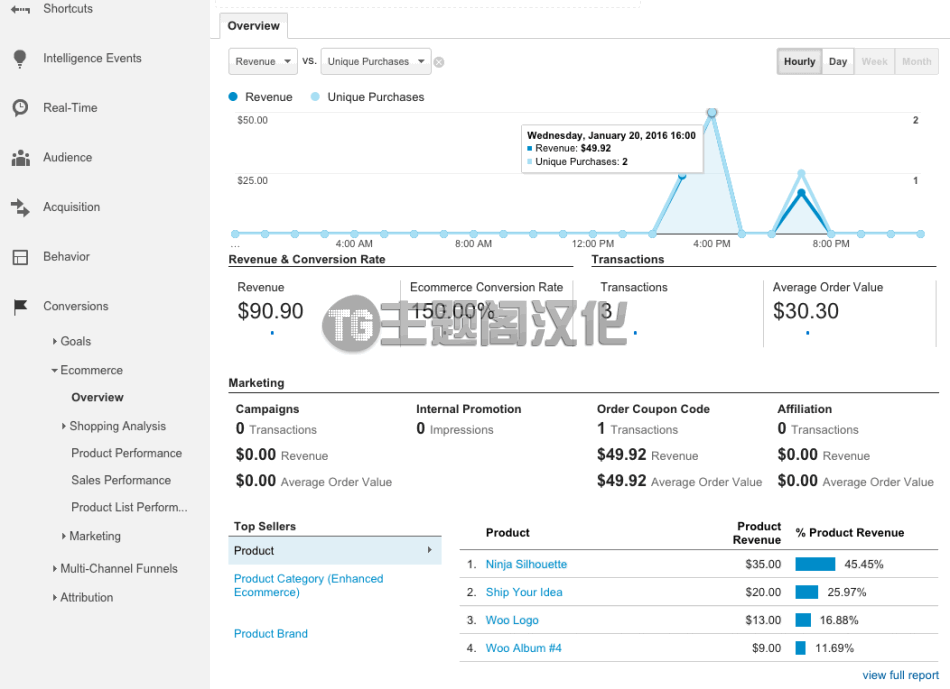The image size is (950, 689).
Task: Click the $9.00 product revenue cell
Action: pyautogui.click(x=766, y=648)
